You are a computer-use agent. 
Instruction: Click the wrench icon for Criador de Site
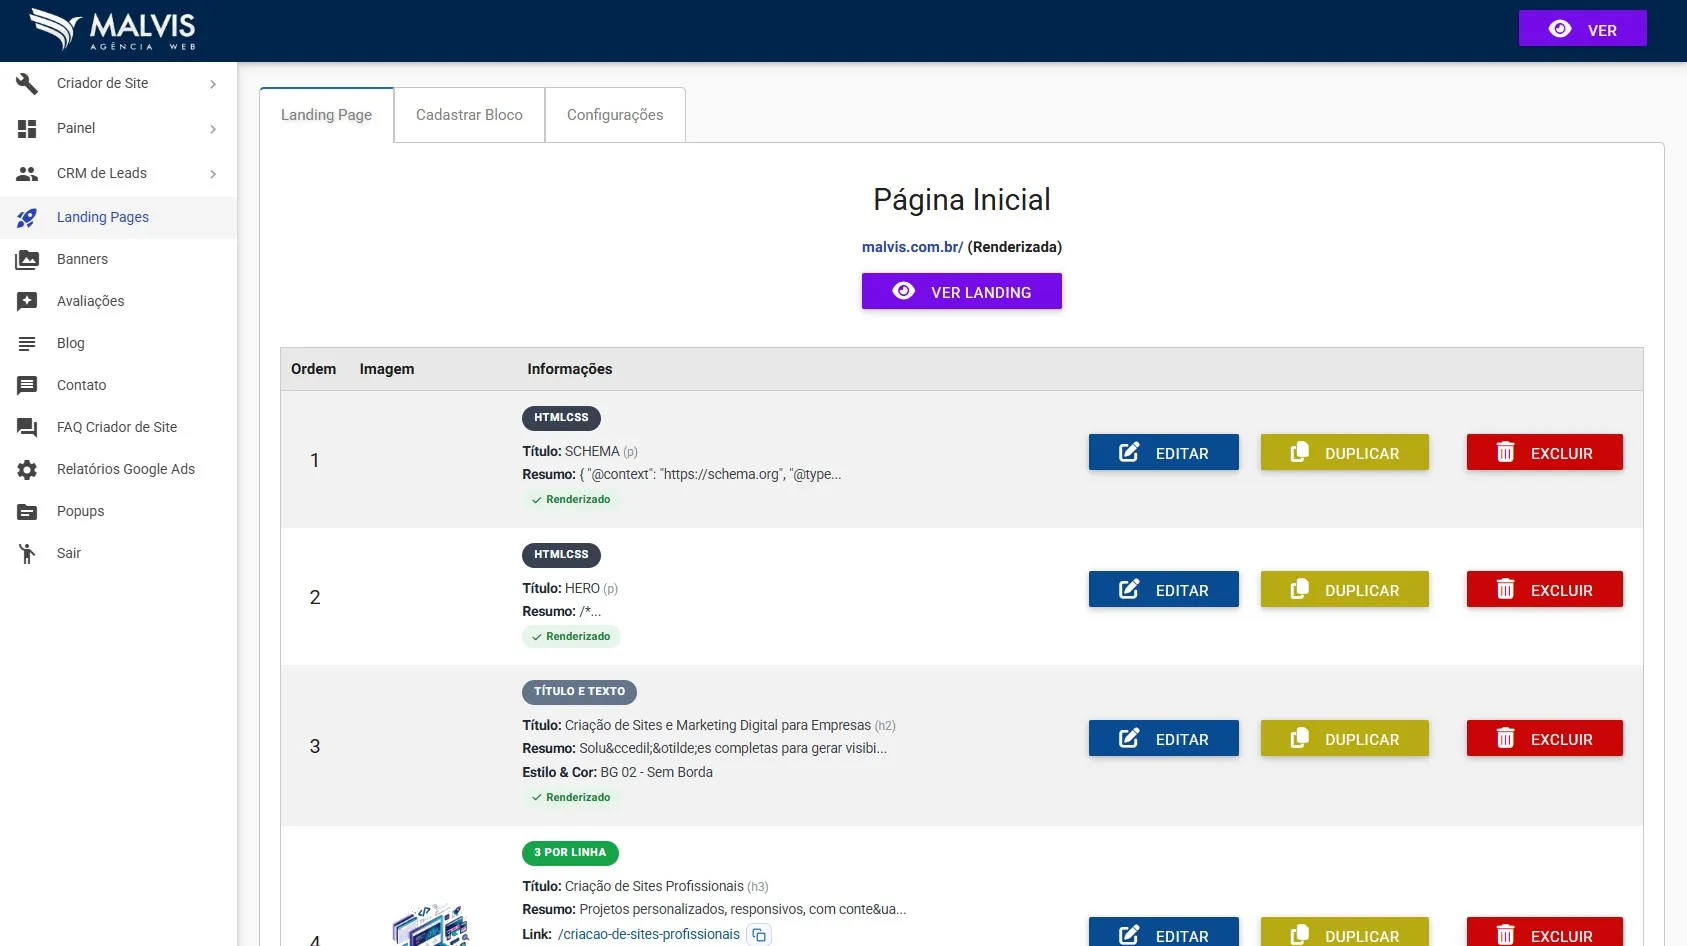point(27,84)
